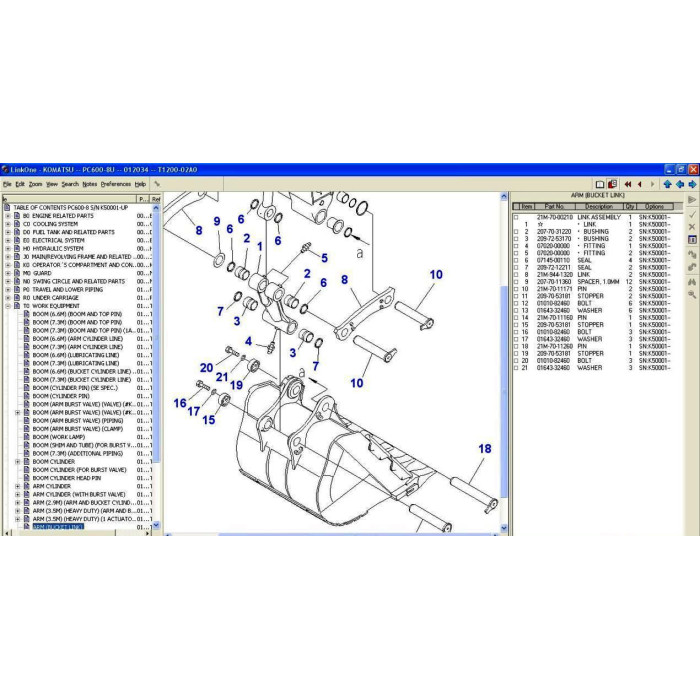This screenshot has width=700, height=700.
Task: Click the red books library icon
Action: [x=612, y=184]
